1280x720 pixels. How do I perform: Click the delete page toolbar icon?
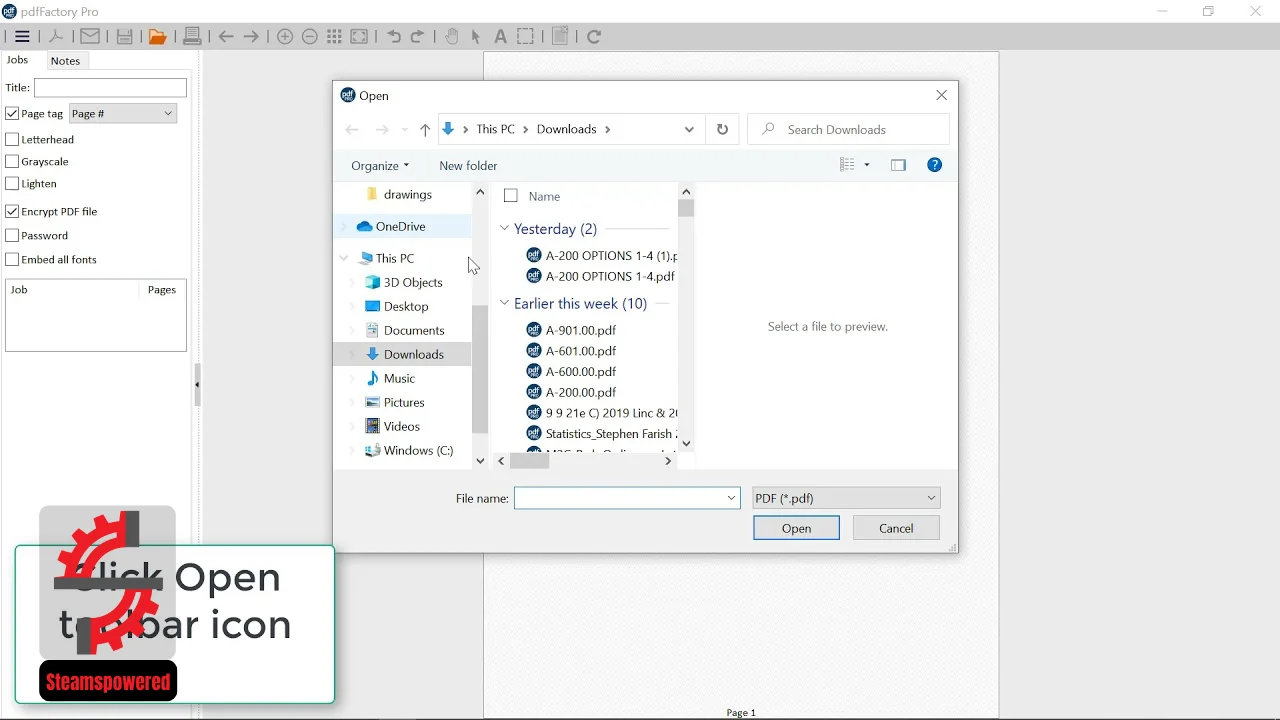(561, 36)
